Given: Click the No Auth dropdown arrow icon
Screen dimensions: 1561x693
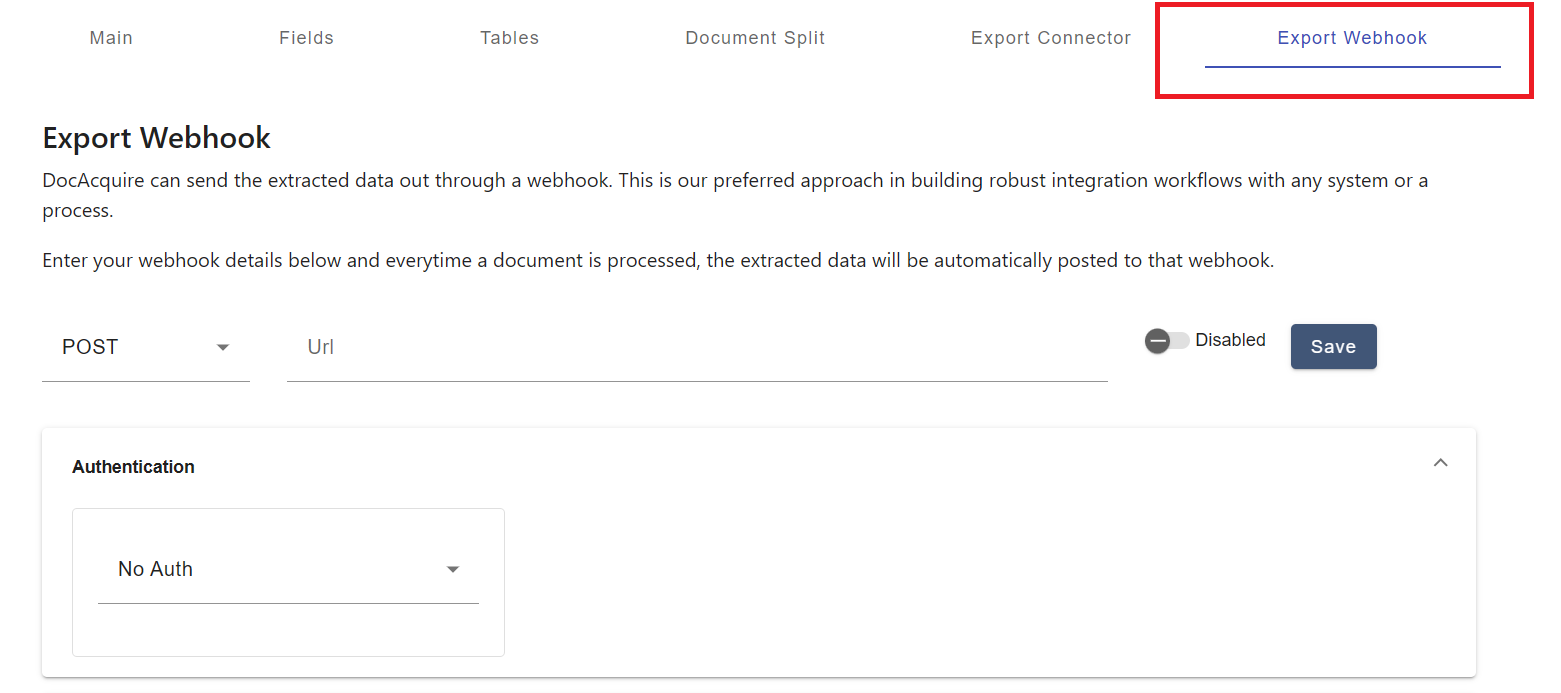Looking at the screenshot, I should [x=454, y=569].
